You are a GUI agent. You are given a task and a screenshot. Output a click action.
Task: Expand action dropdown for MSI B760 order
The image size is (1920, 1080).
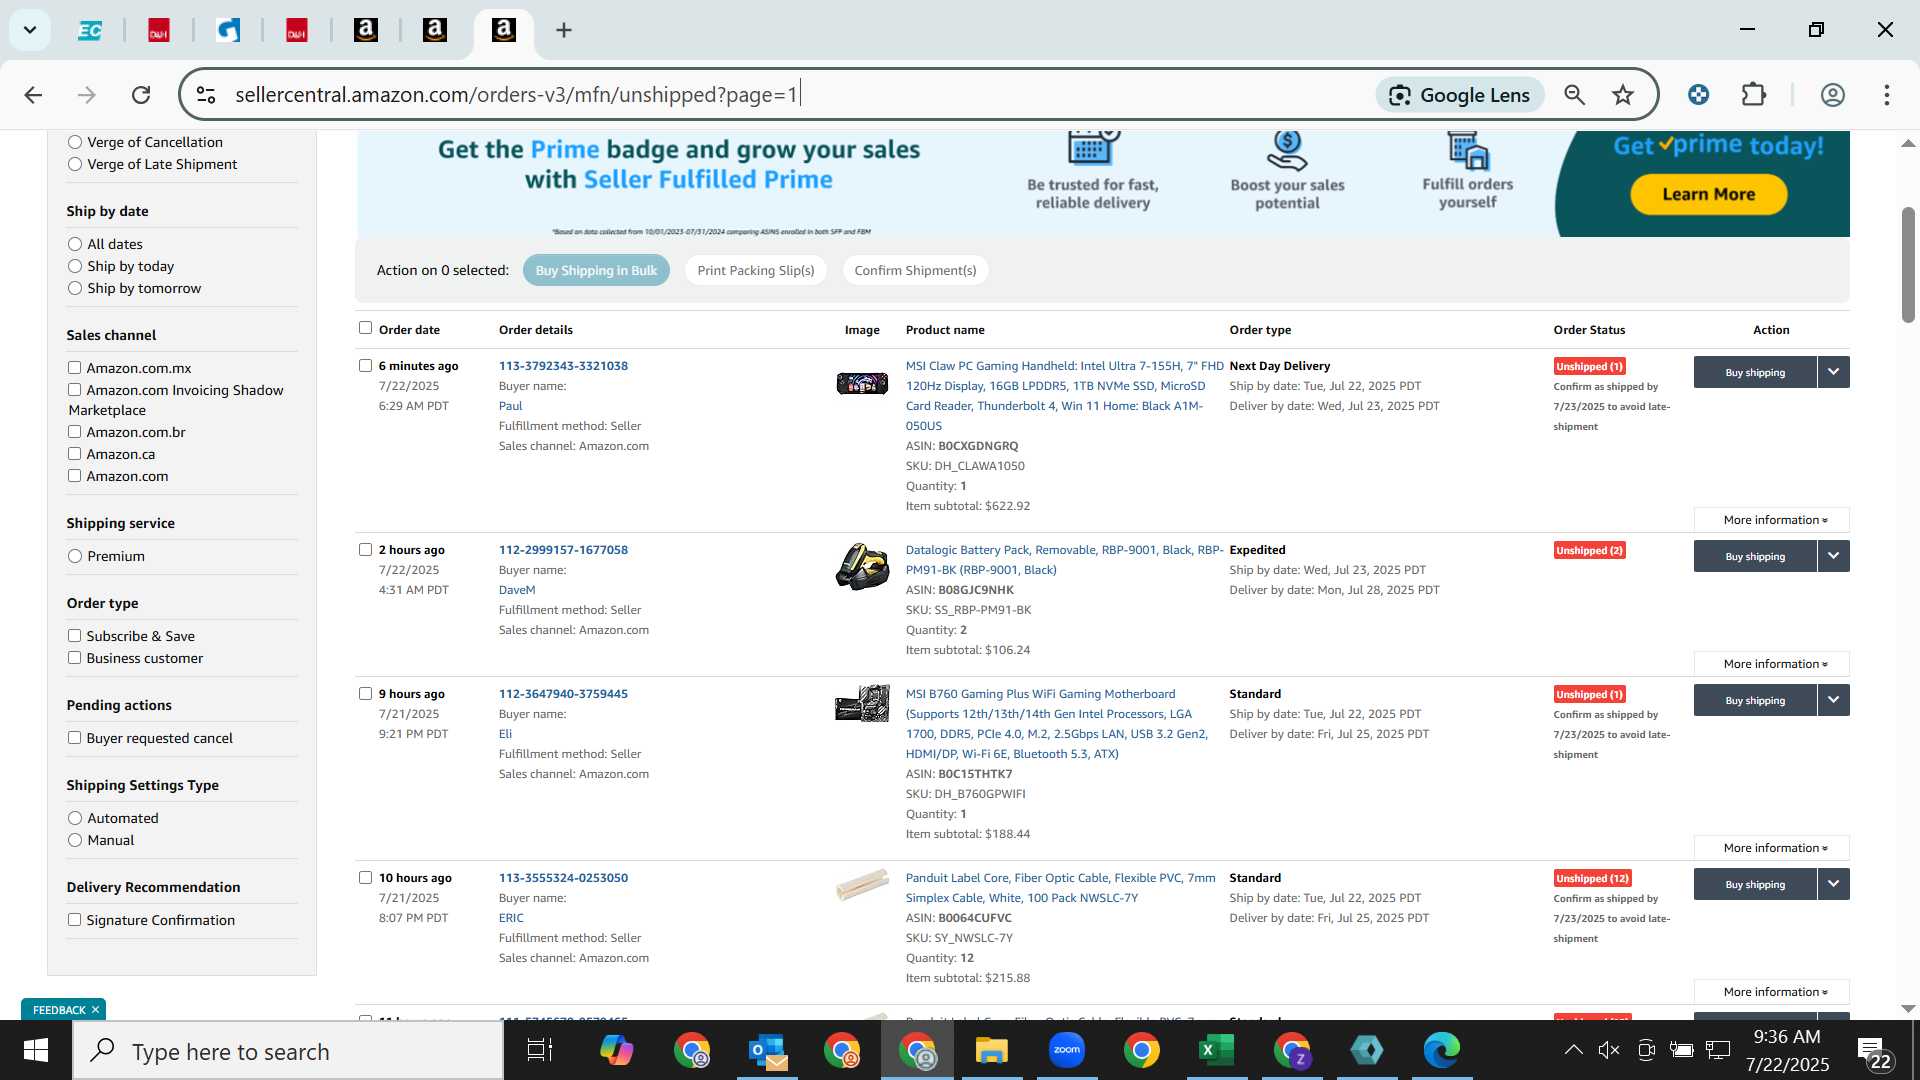(1833, 700)
